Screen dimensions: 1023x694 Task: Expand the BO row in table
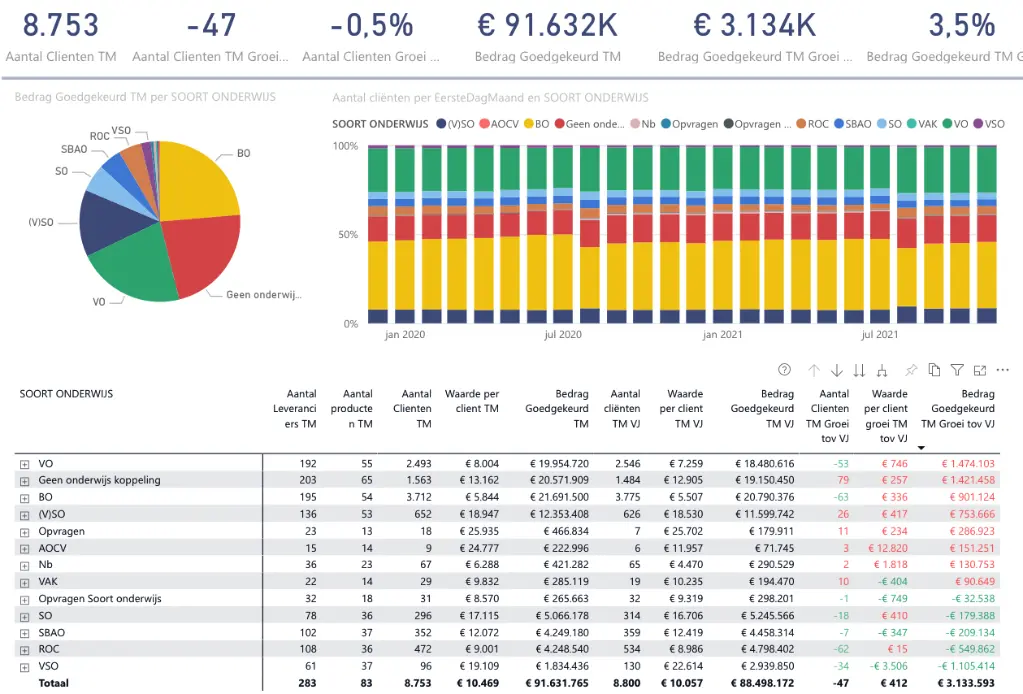click(x=25, y=498)
